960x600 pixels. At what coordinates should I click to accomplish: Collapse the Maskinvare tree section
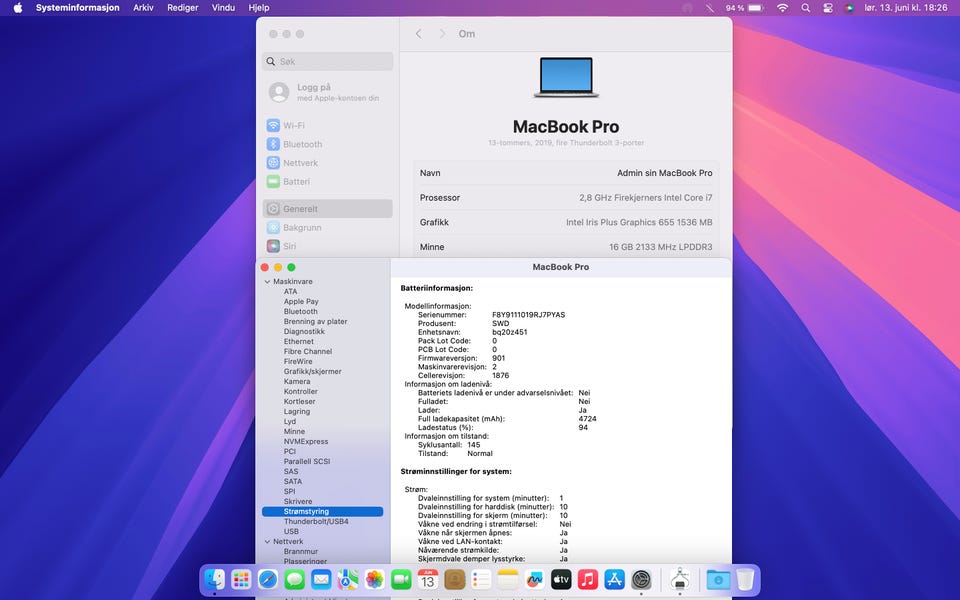pyautogui.click(x=267, y=282)
